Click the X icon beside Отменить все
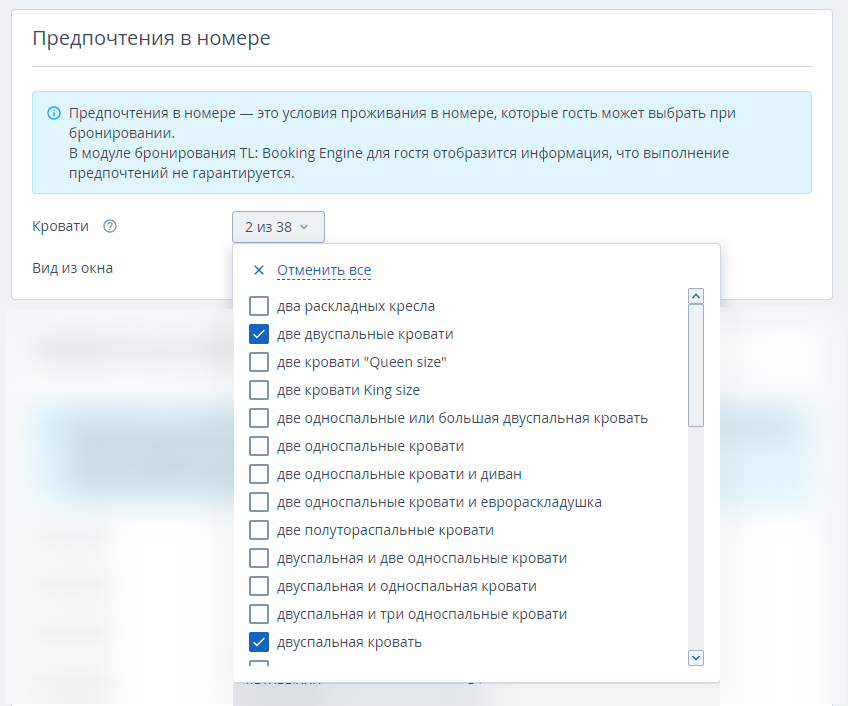 [x=259, y=270]
